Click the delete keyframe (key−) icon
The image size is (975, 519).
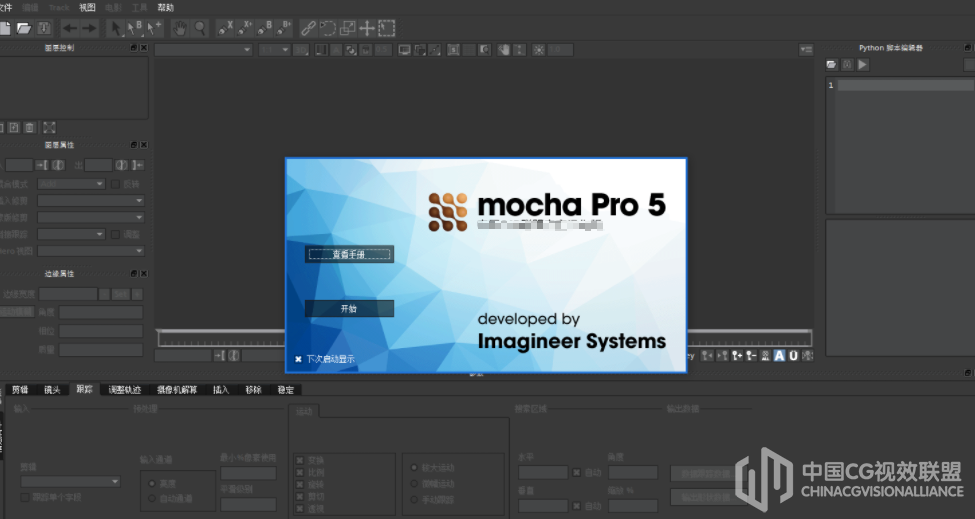click(751, 356)
